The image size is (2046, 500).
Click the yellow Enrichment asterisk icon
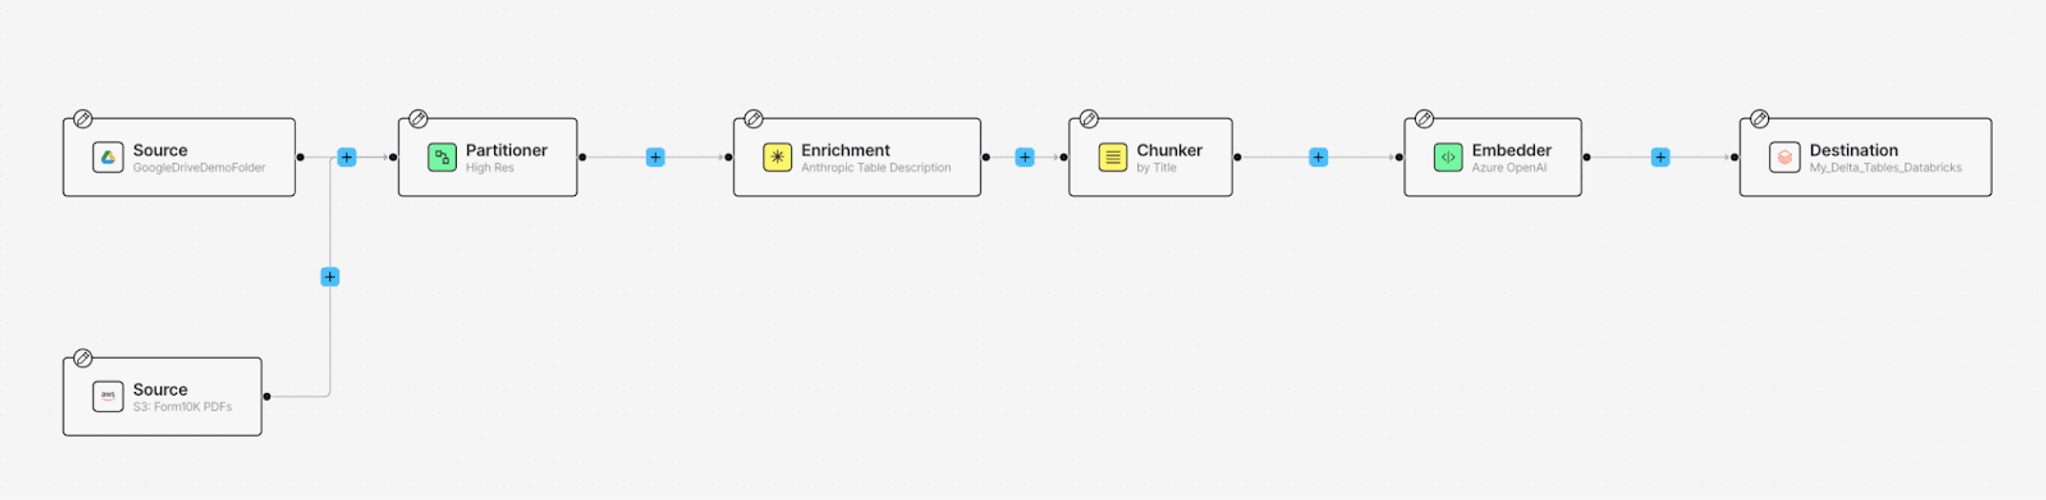click(x=777, y=157)
